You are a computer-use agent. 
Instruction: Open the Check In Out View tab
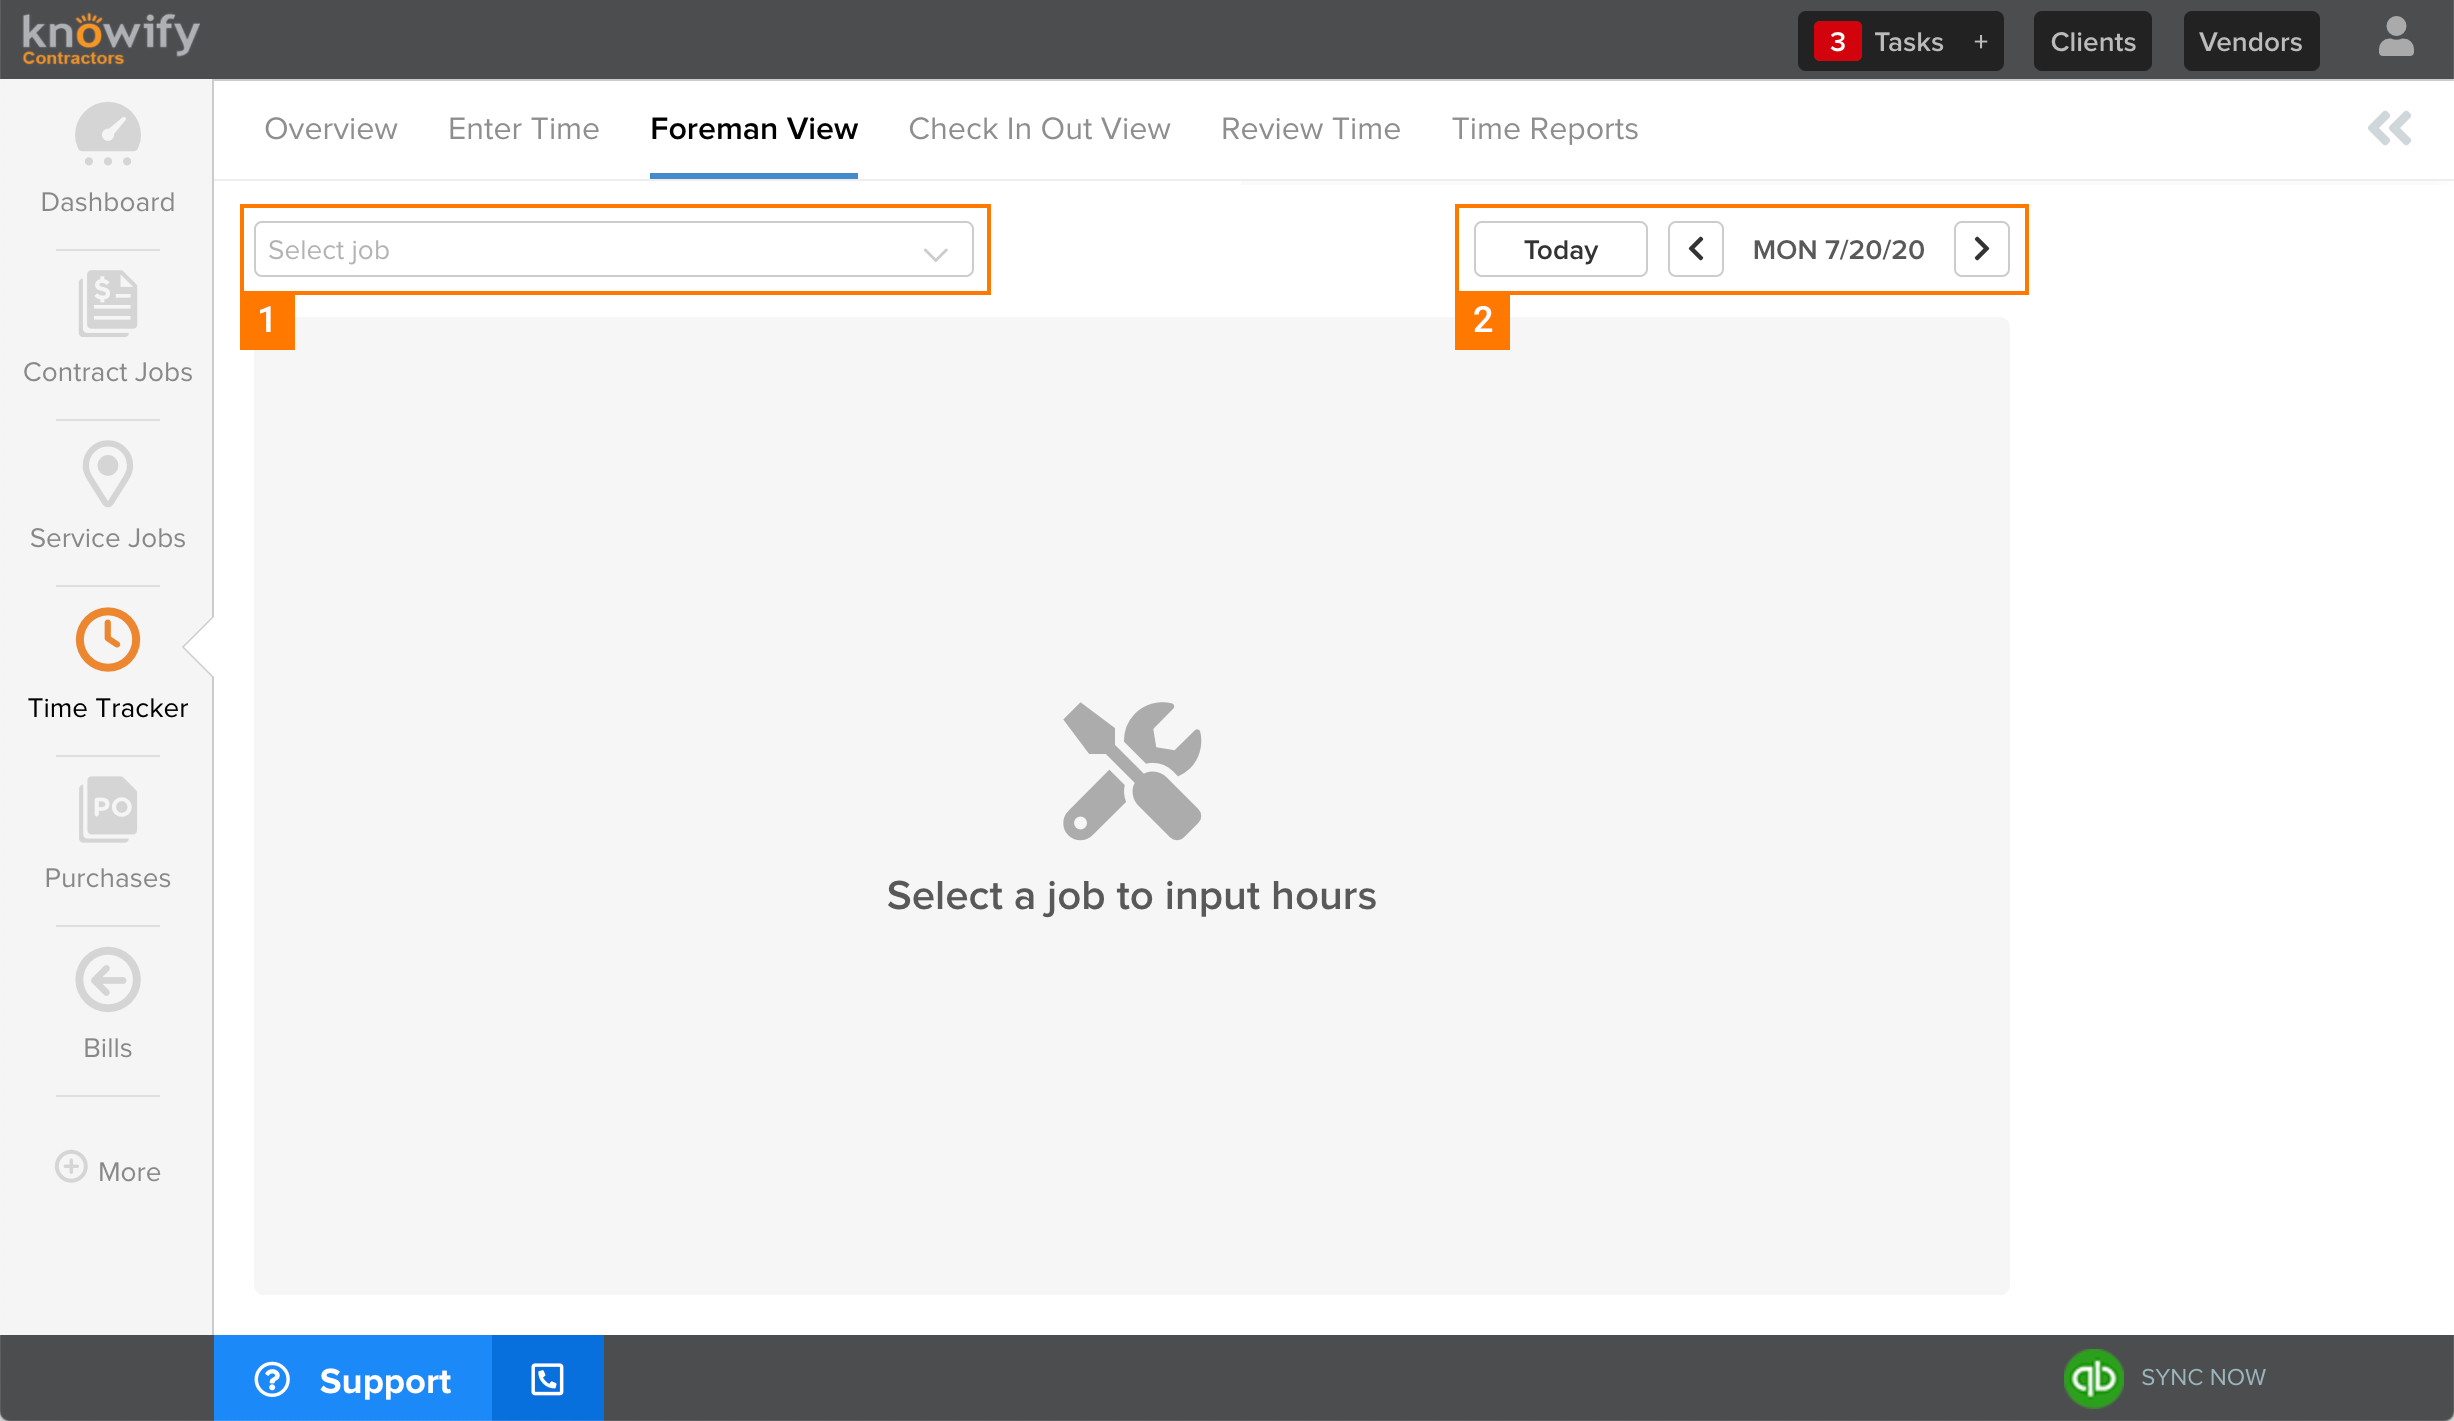(1039, 129)
